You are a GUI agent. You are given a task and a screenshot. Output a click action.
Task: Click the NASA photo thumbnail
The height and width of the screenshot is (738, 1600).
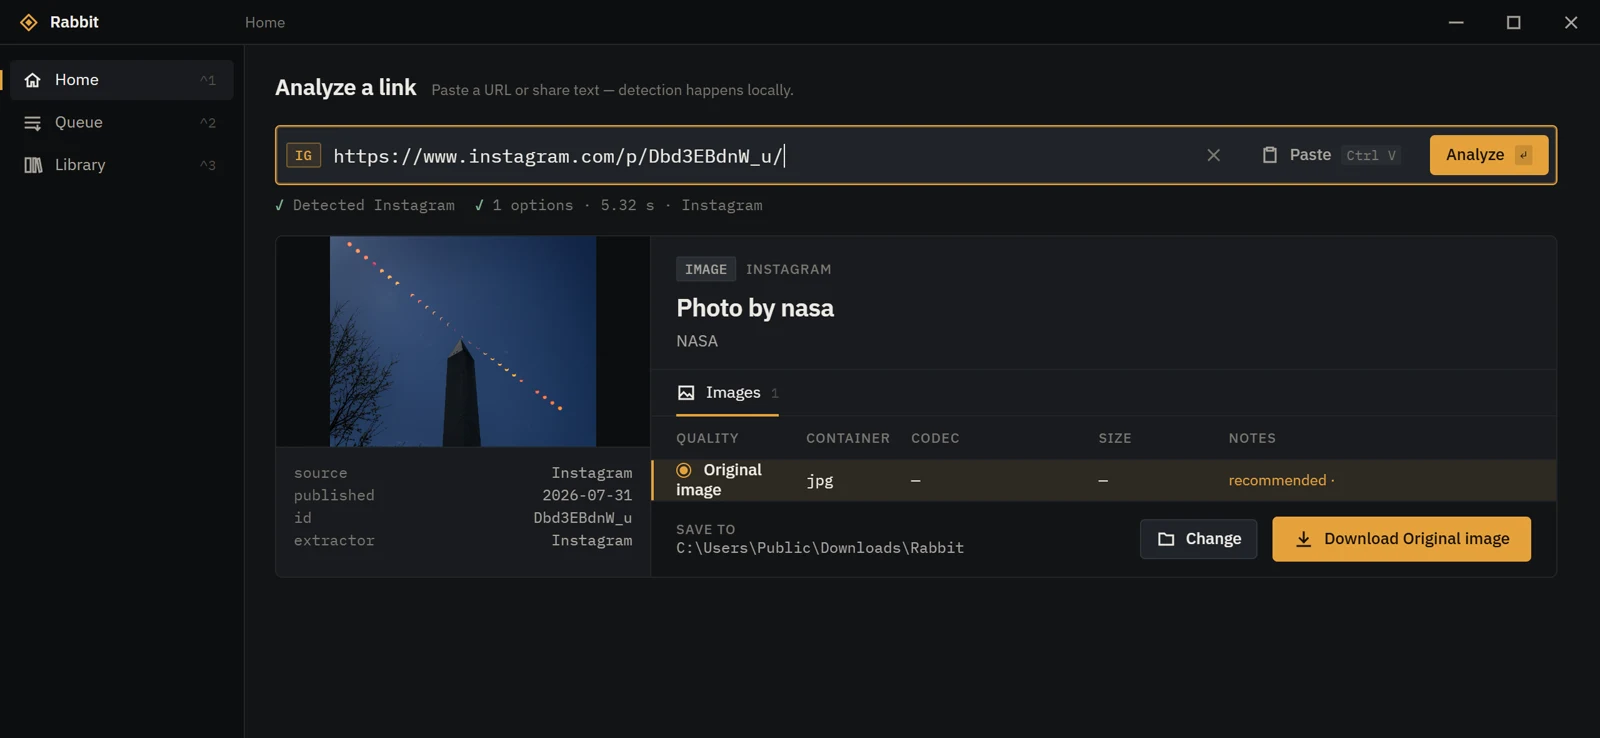click(463, 341)
